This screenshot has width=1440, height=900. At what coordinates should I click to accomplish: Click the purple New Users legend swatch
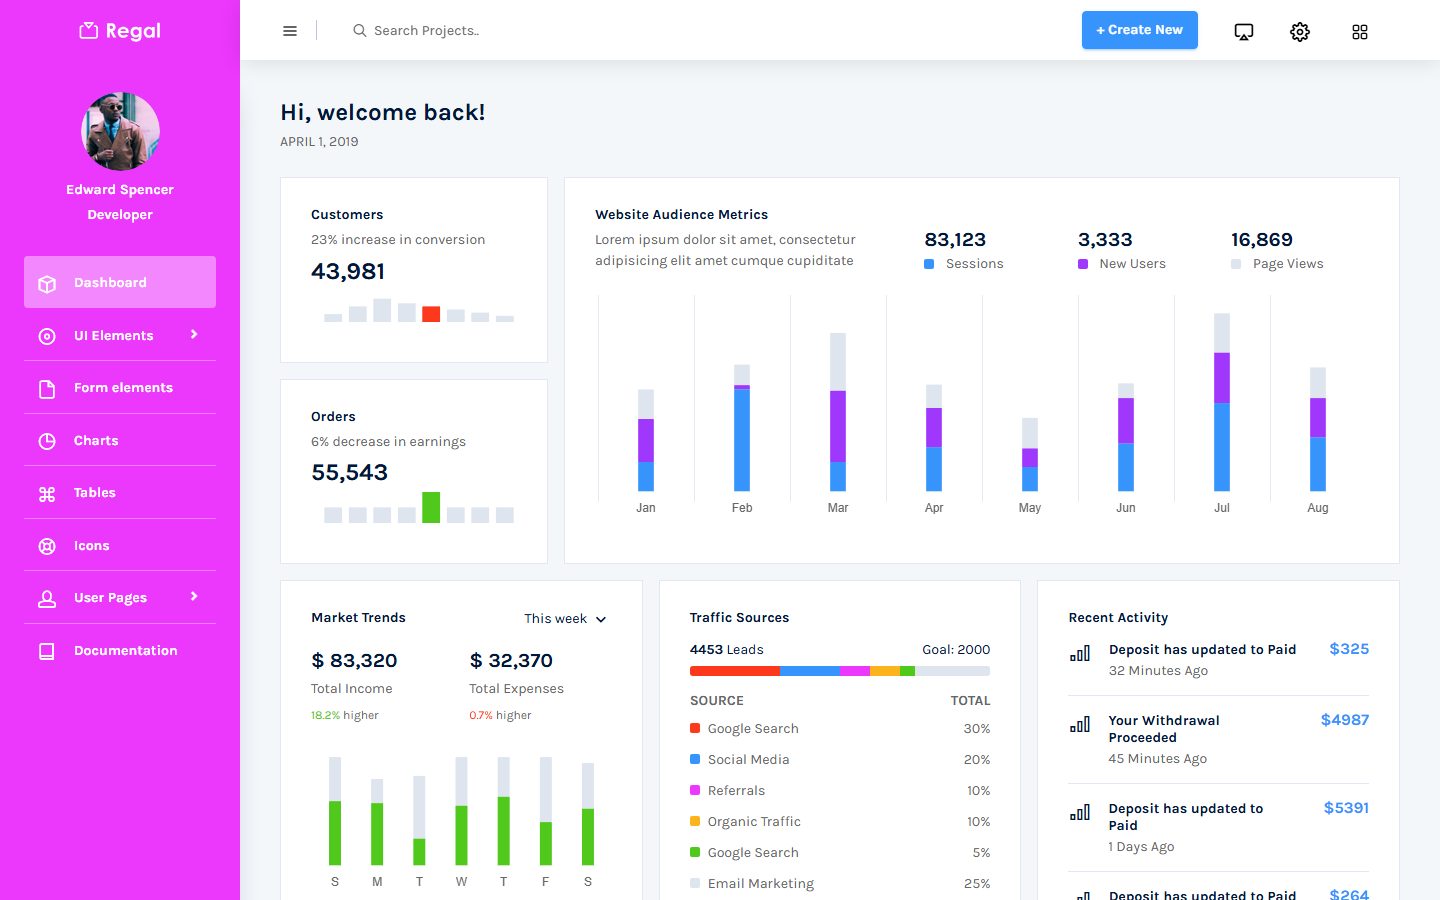[1083, 264]
